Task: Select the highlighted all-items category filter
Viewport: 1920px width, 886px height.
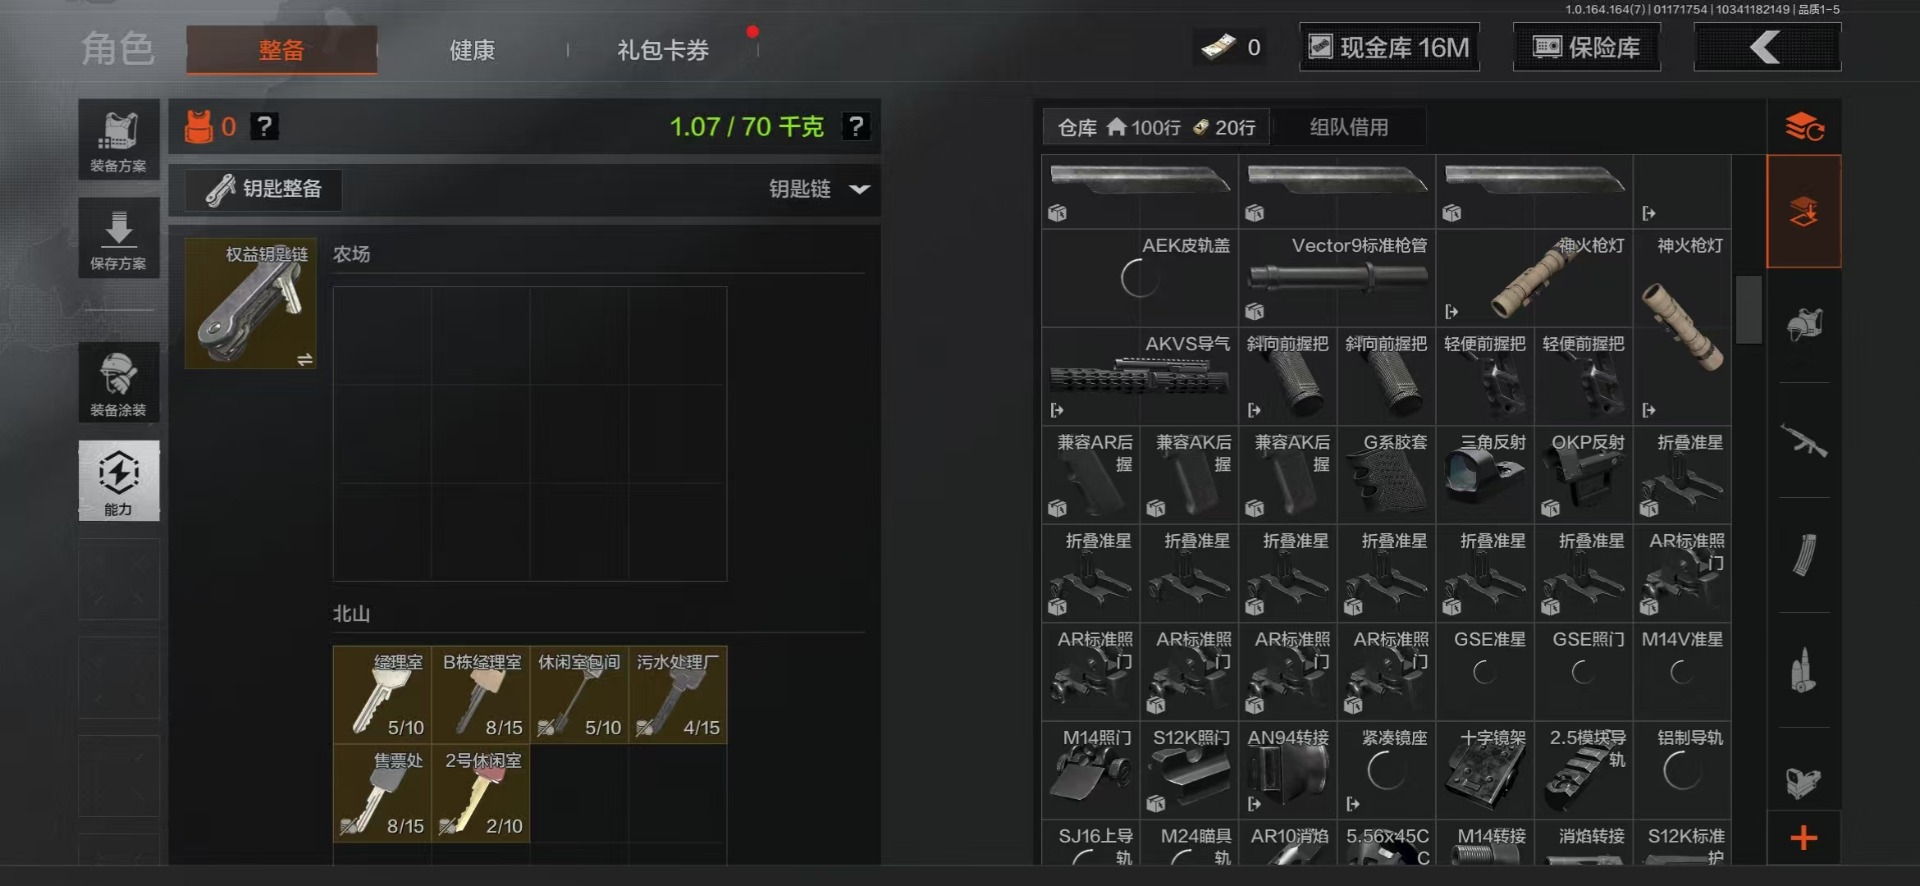Action: coord(1804,211)
